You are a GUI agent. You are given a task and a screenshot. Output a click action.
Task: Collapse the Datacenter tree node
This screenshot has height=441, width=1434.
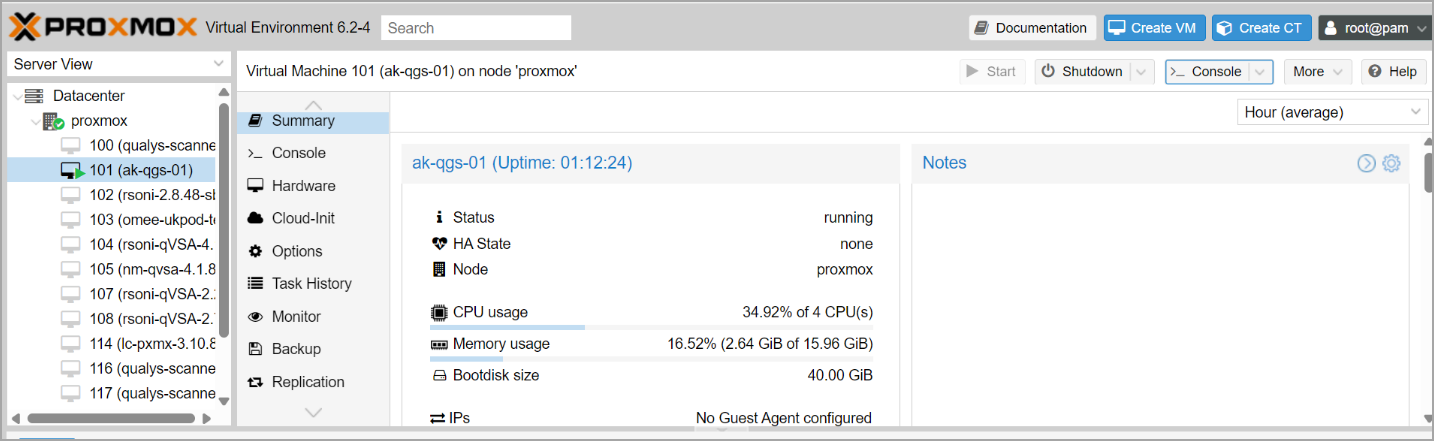(16, 96)
